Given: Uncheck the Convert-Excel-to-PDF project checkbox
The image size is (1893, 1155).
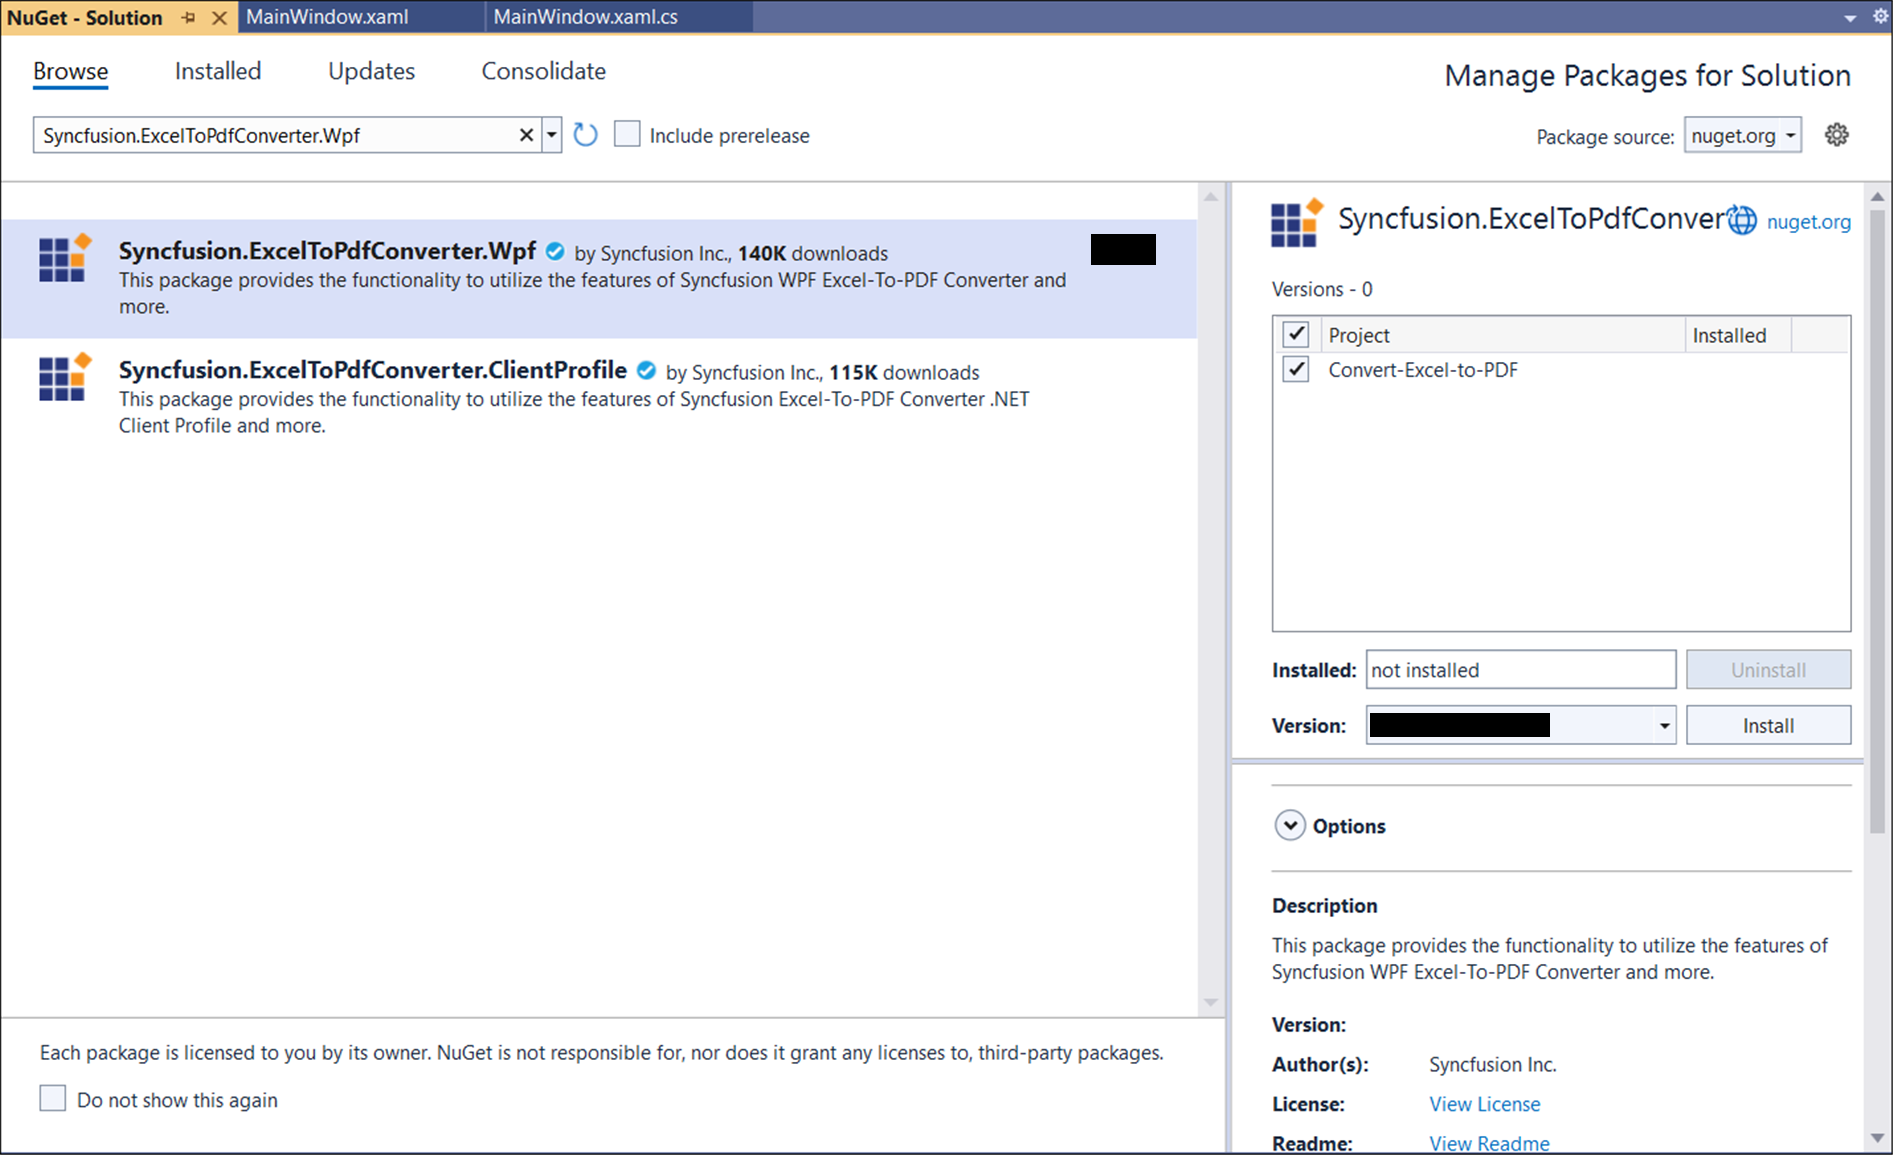Looking at the screenshot, I should pos(1296,369).
